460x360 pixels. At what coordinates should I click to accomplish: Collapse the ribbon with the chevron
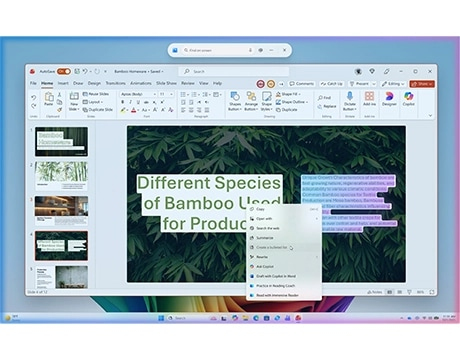pyautogui.click(x=430, y=115)
